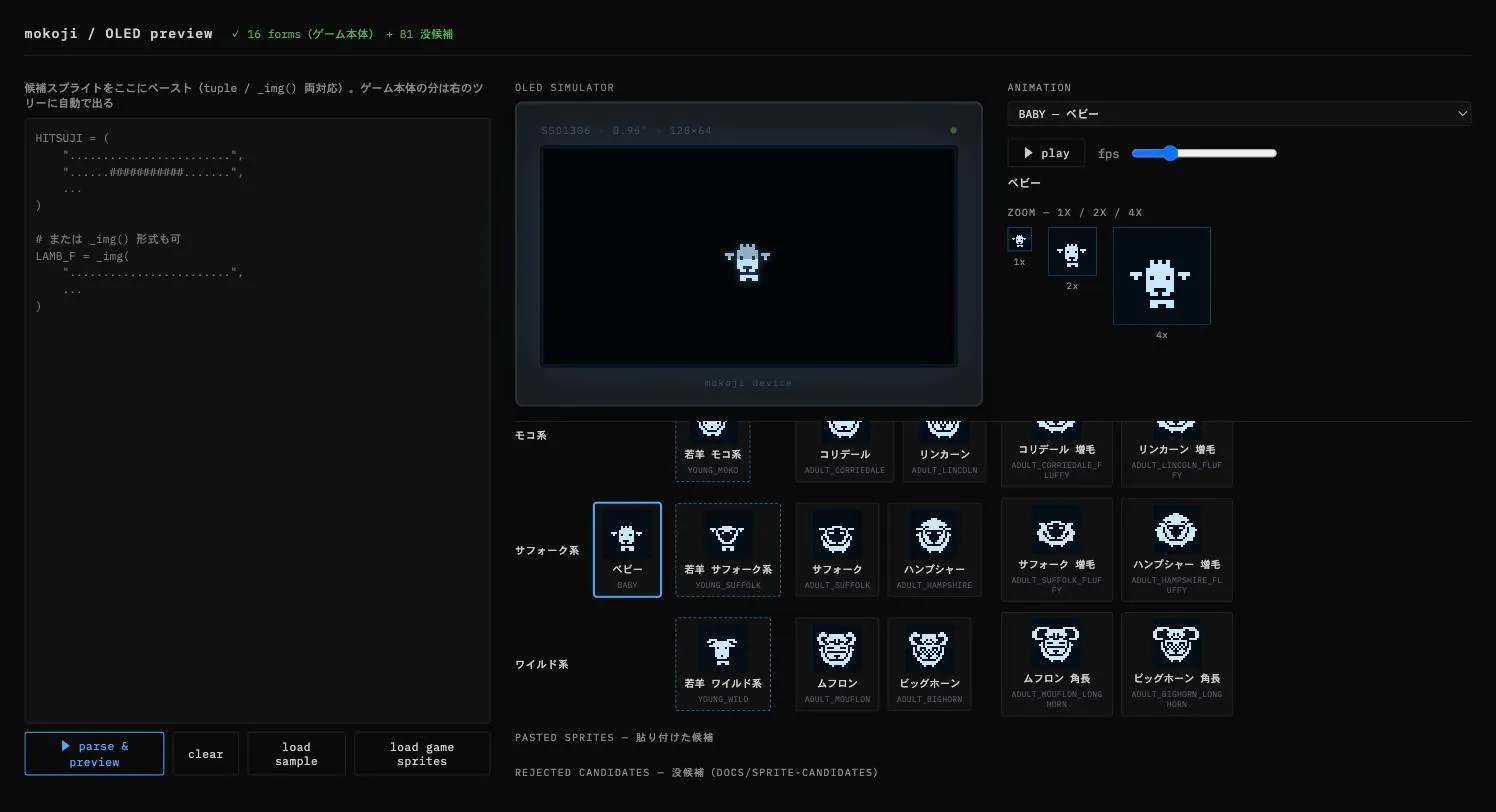Open the animation form dropdown
The image size is (1496, 812).
tap(1239, 114)
